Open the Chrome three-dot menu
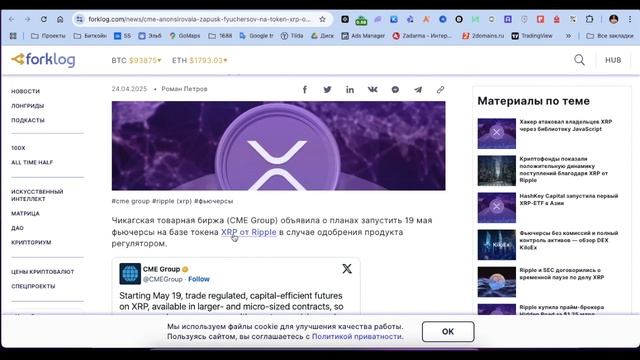The width and height of the screenshot is (640, 360). pos(630,19)
